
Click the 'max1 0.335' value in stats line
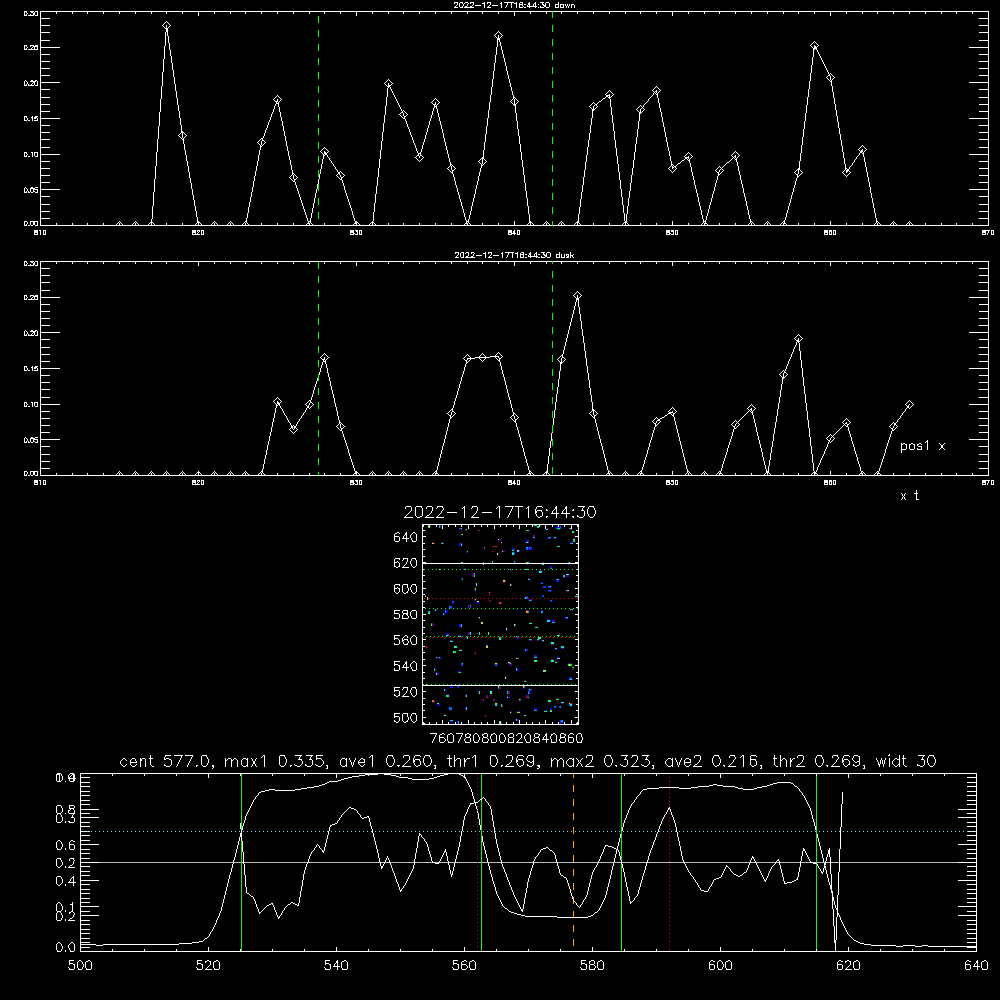[x=276, y=761]
